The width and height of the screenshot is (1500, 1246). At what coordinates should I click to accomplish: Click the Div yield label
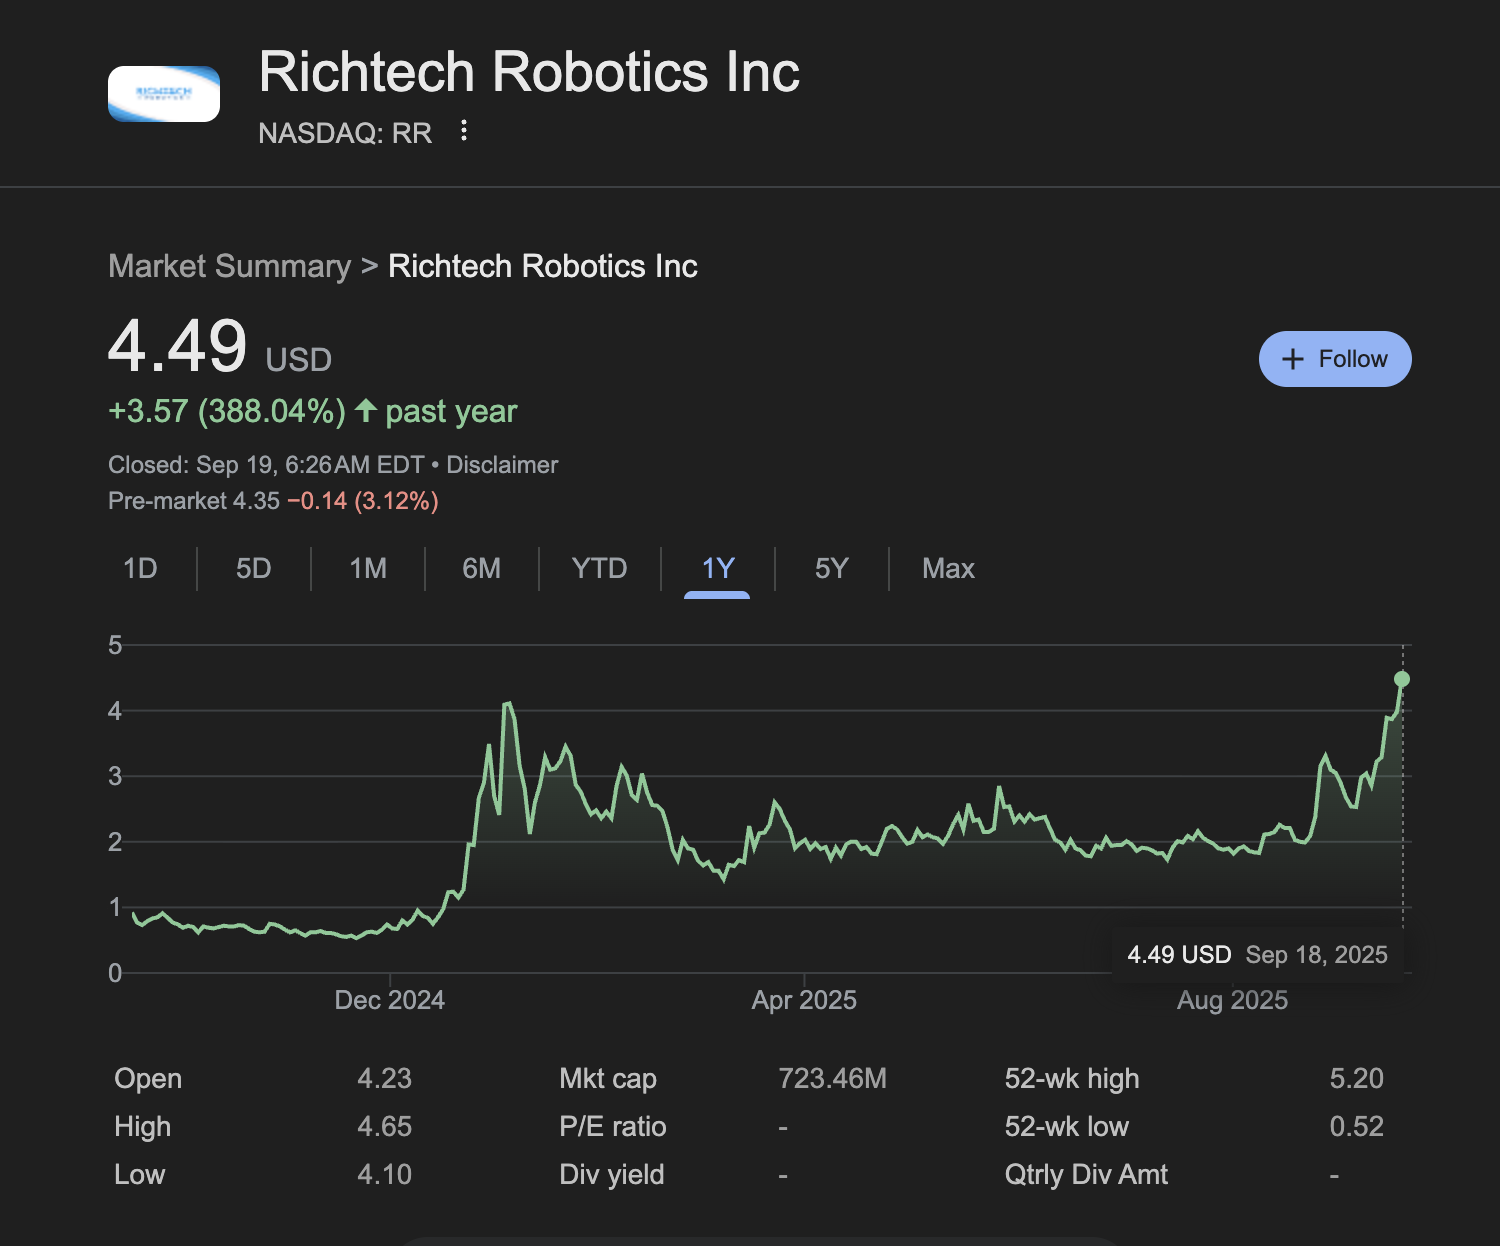(x=612, y=1175)
